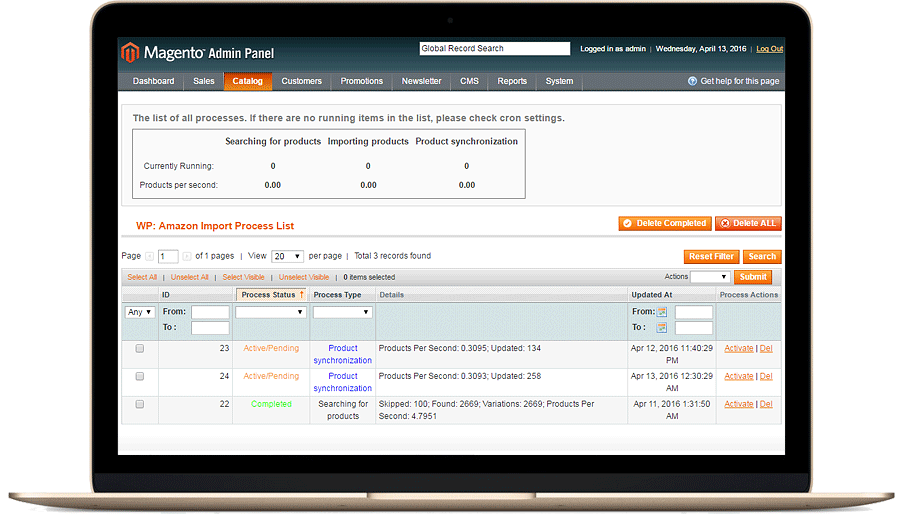Click the help question-mark icon
900x515 pixels.
pyautogui.click(x=692, y=81)
